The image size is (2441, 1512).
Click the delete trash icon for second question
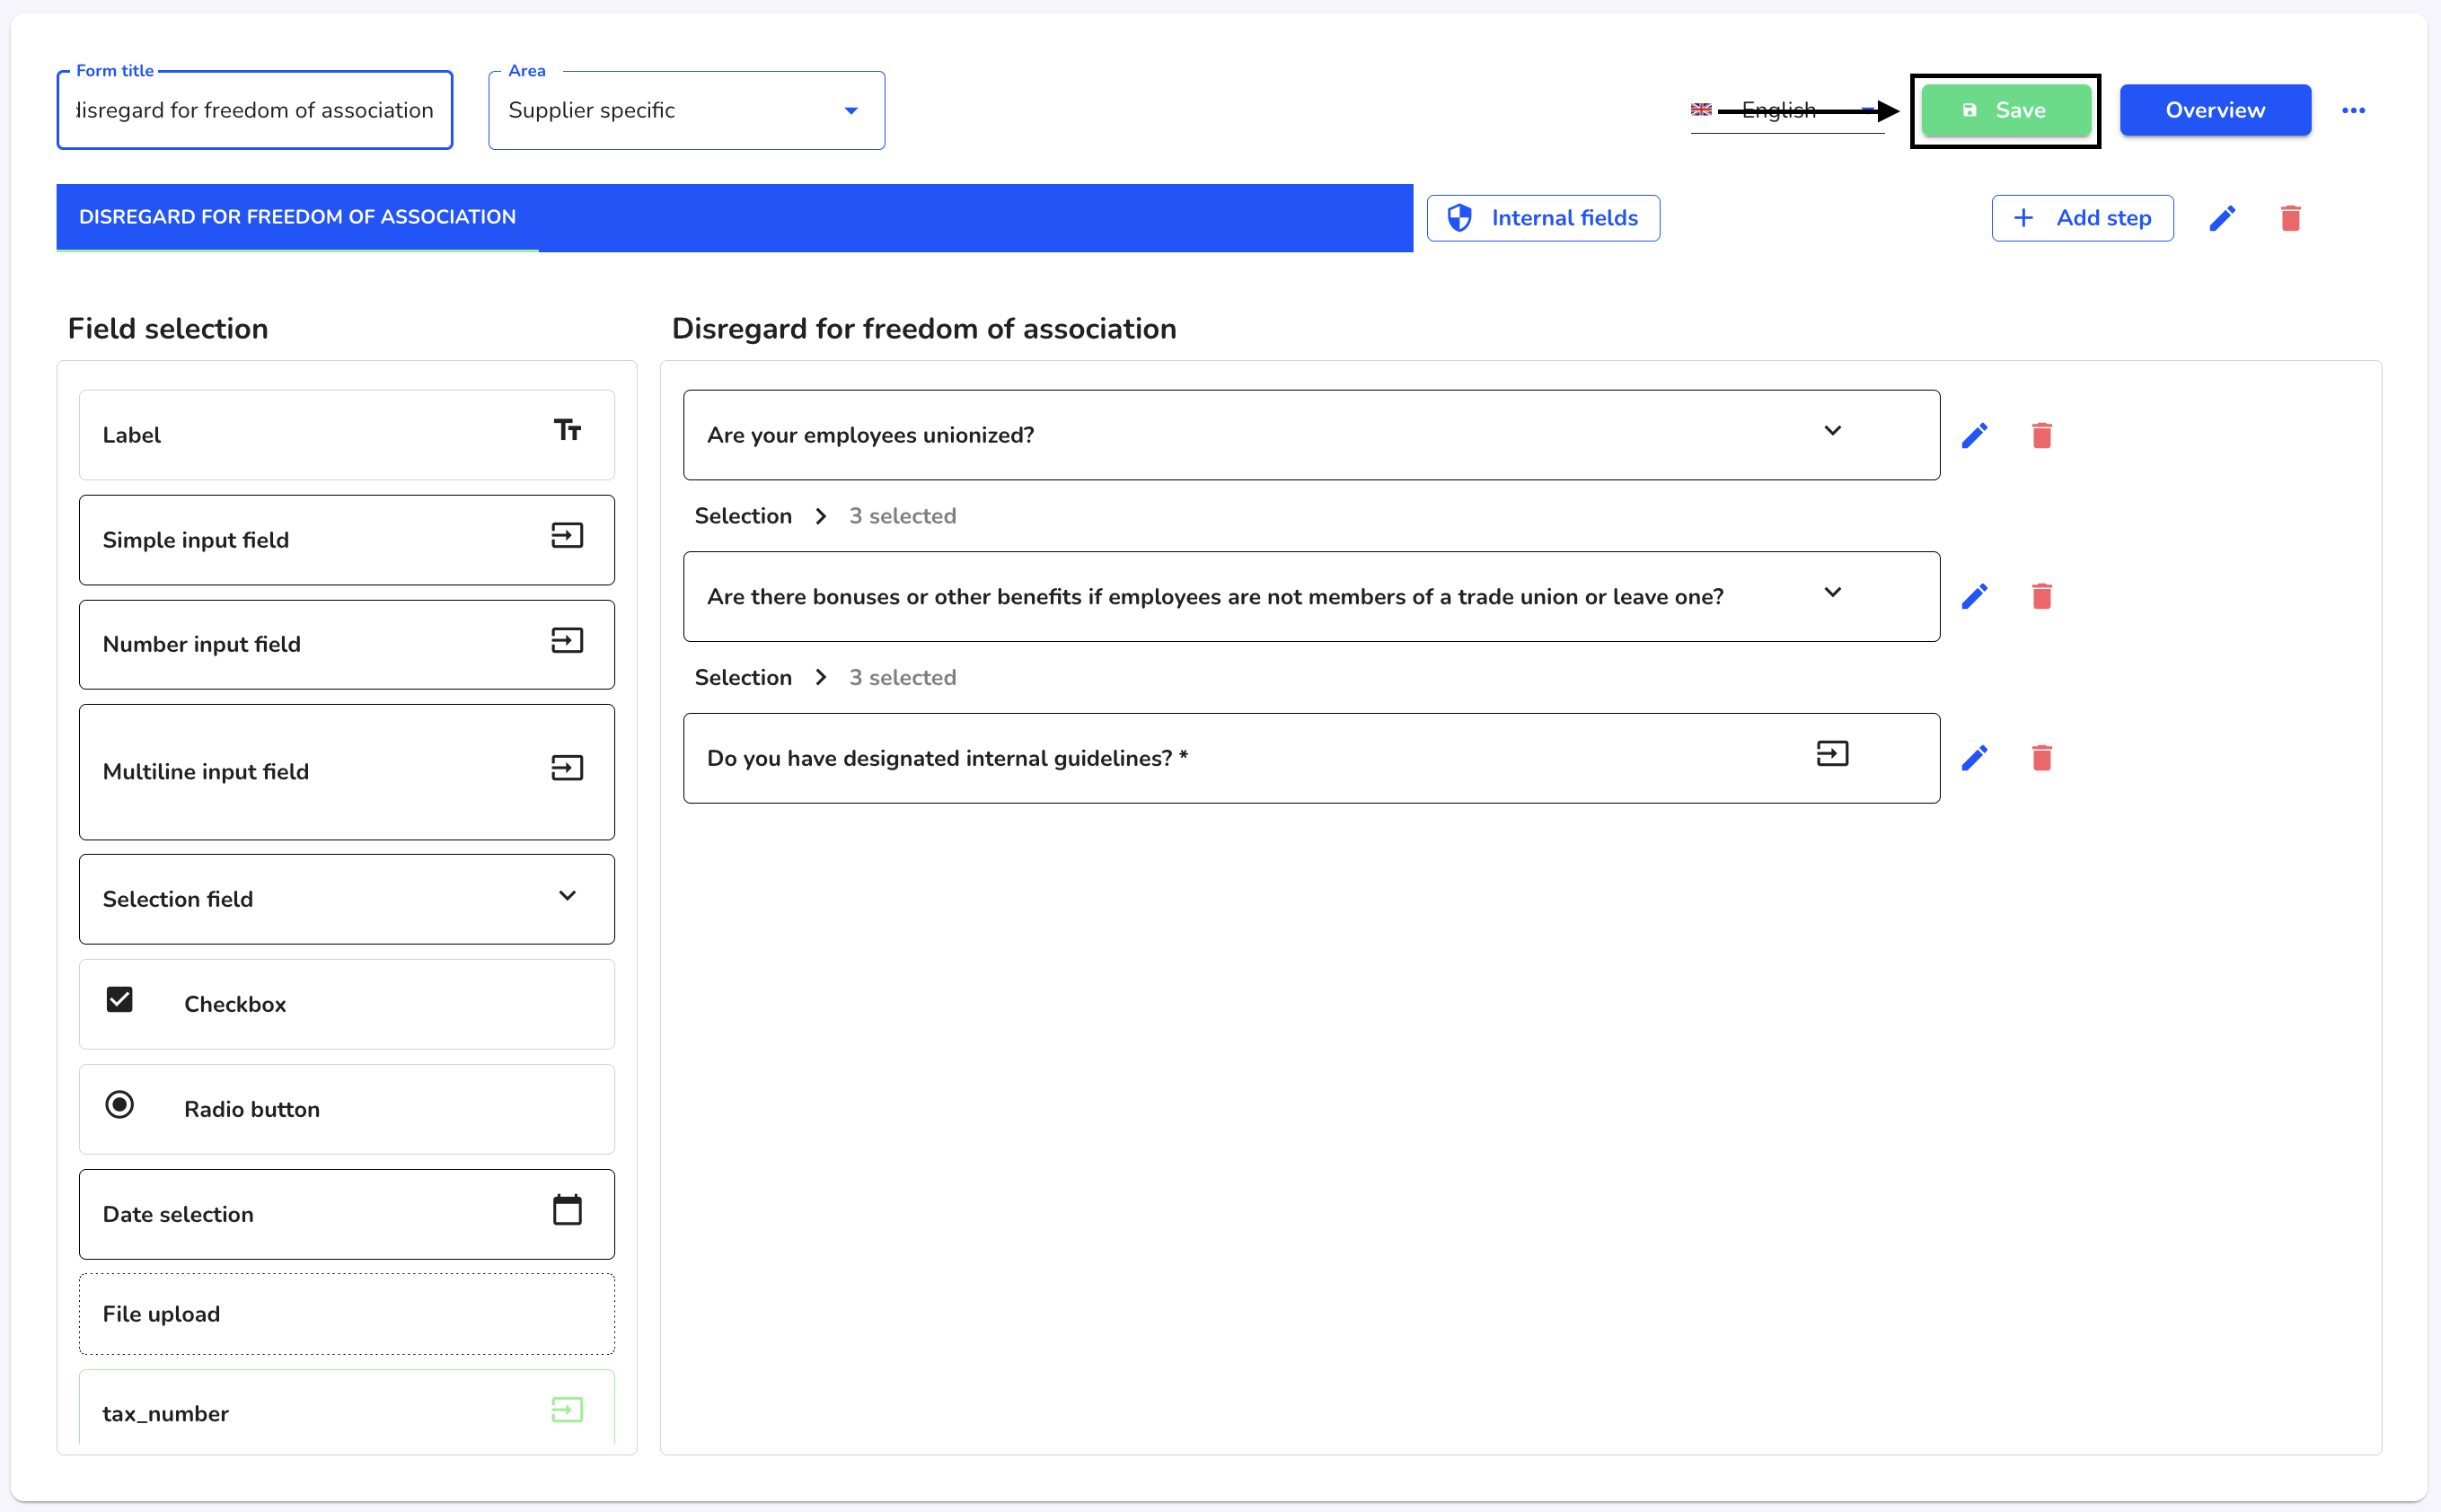[2043, 596]
